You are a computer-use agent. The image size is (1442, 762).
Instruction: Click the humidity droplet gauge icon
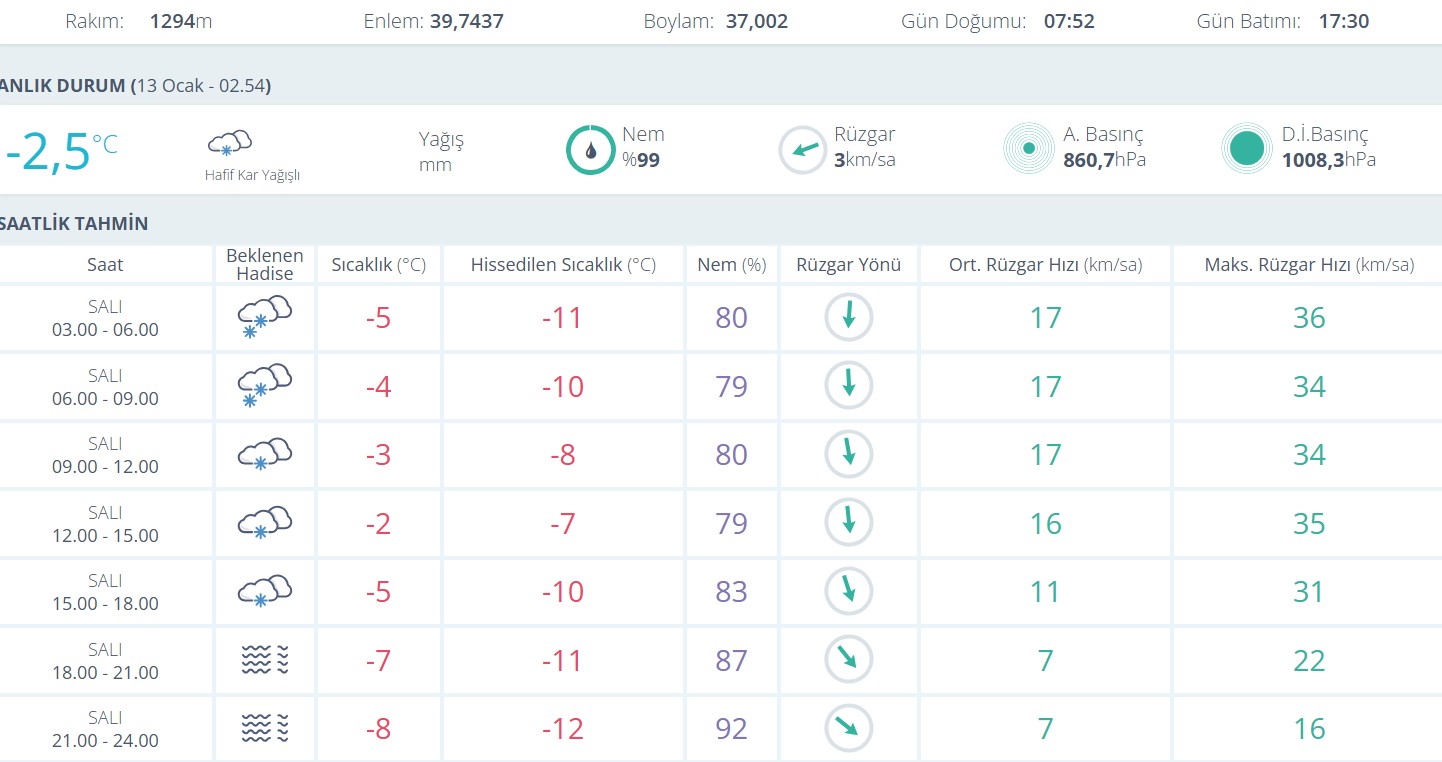tap(590, 150)
